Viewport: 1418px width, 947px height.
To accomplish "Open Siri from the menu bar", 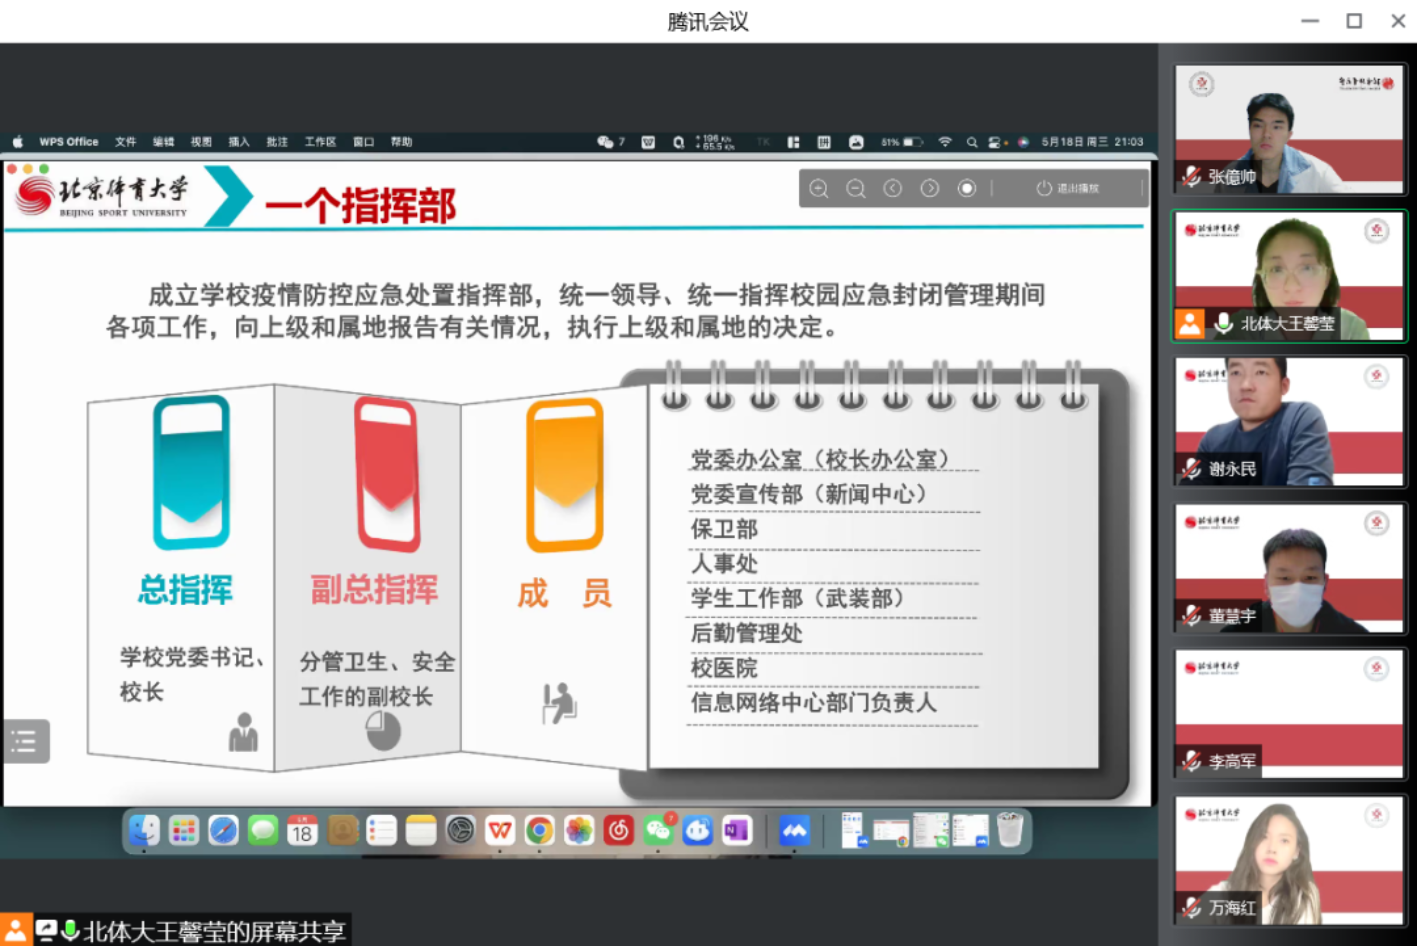I will point(1023,142).
